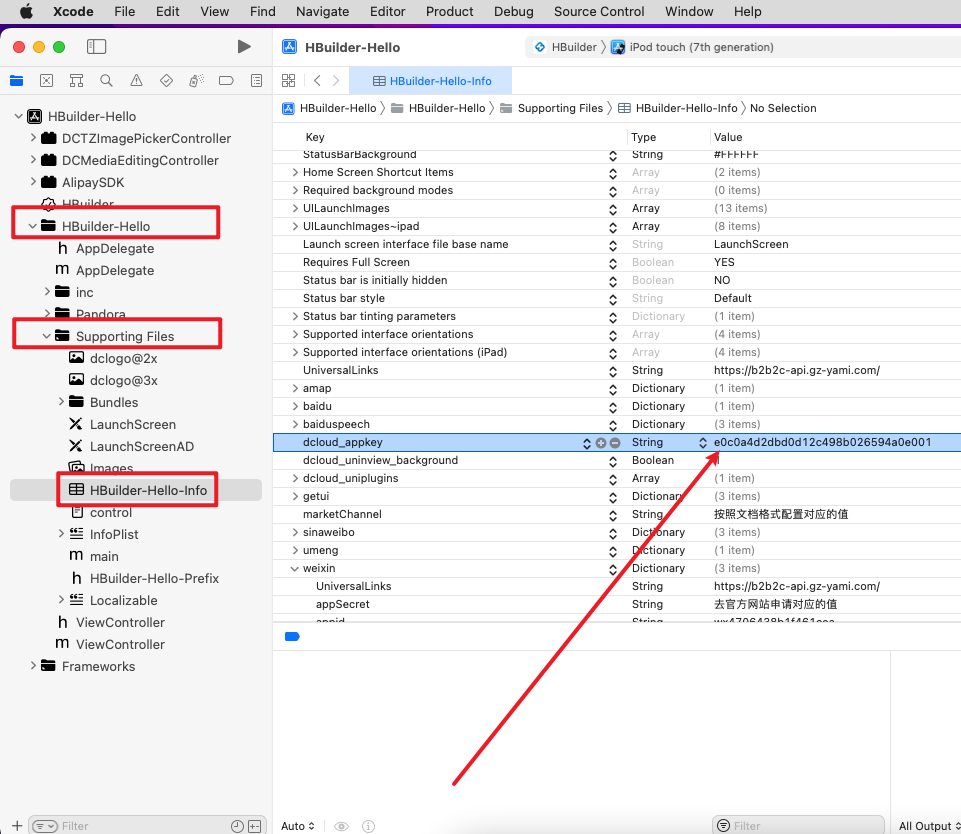Click the minus button on dcloud_appkey row

pos(615,443)
